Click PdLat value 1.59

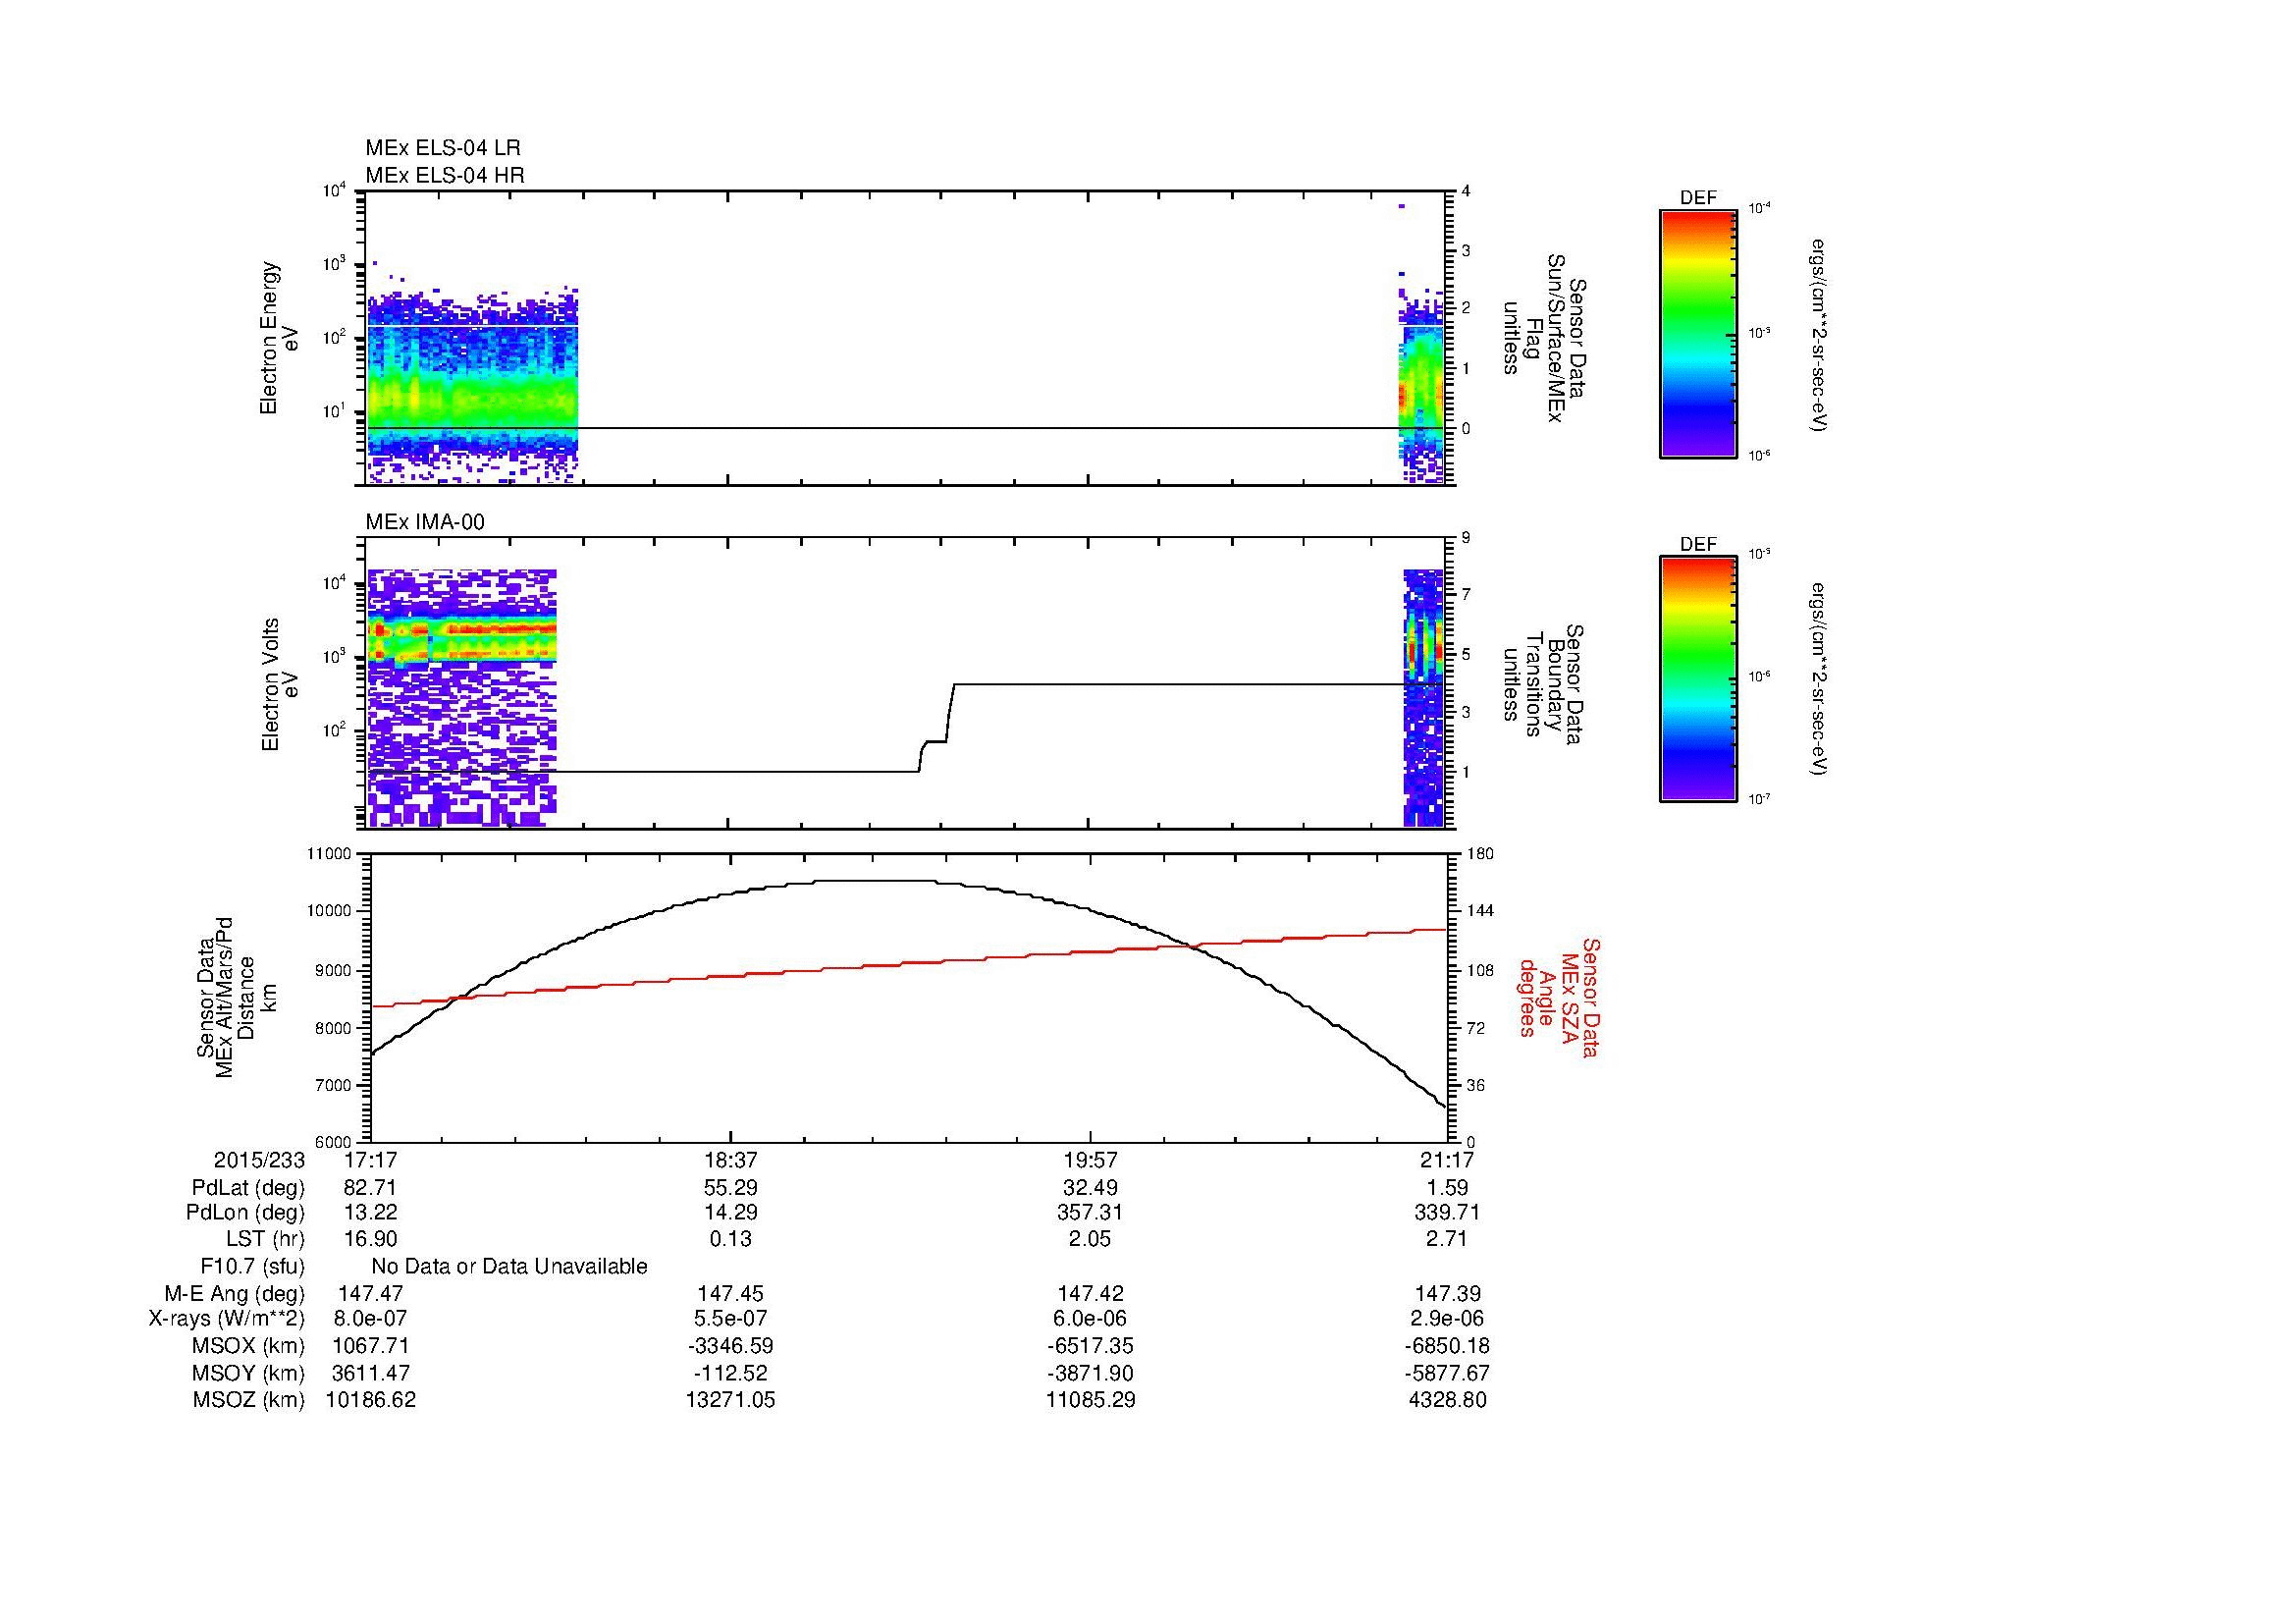point(1448,1188)
